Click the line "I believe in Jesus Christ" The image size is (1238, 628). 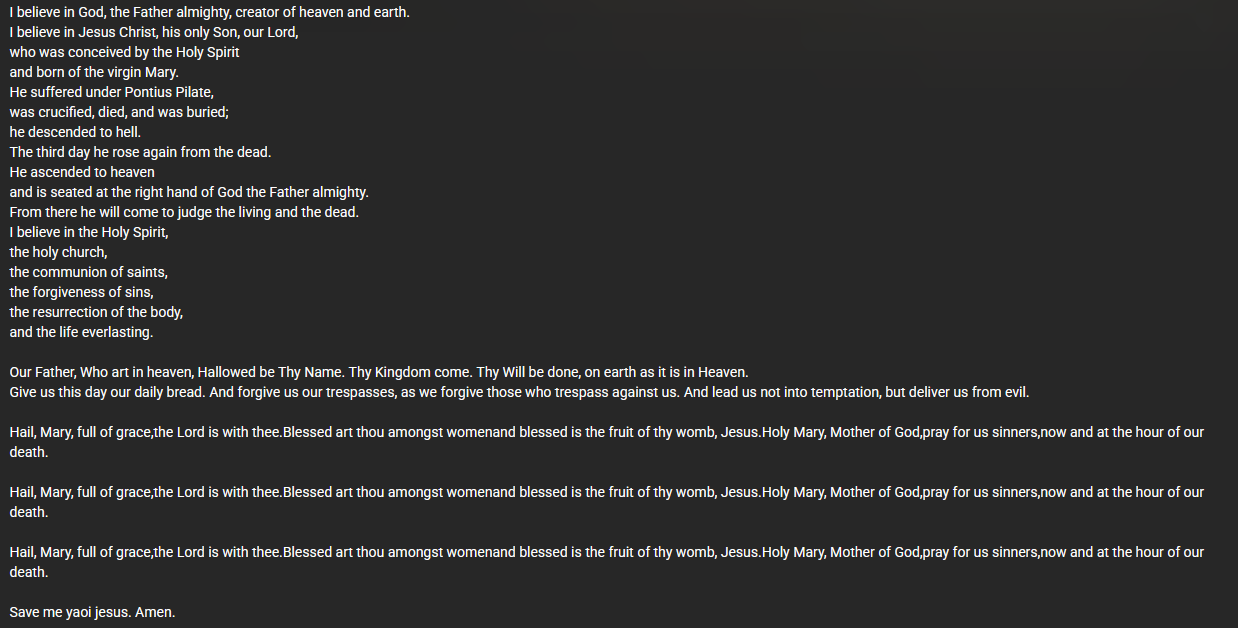click(x=154, y=32)
